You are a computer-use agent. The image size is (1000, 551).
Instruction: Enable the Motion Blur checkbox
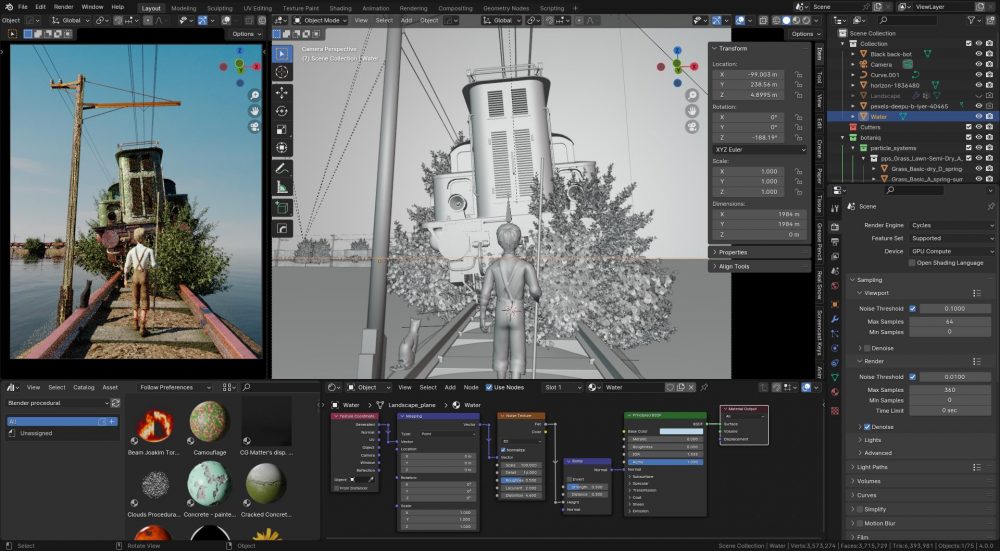click(860, 524)
